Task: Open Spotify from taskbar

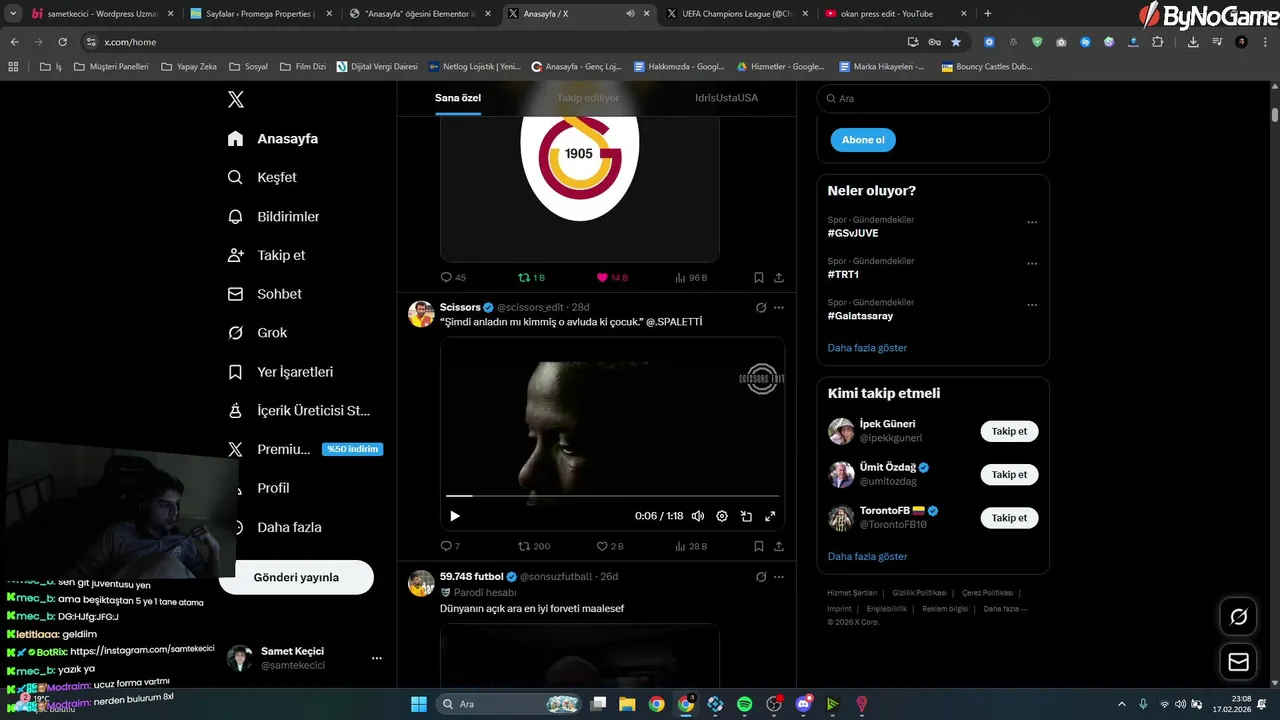Action: tap(744, 704)
